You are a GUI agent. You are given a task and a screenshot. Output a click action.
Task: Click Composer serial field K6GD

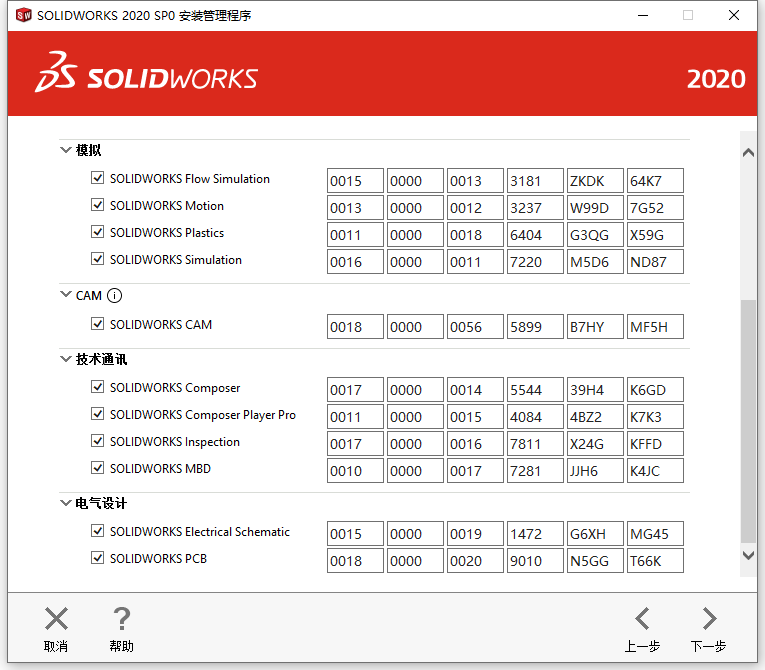[x=655, y=389]
